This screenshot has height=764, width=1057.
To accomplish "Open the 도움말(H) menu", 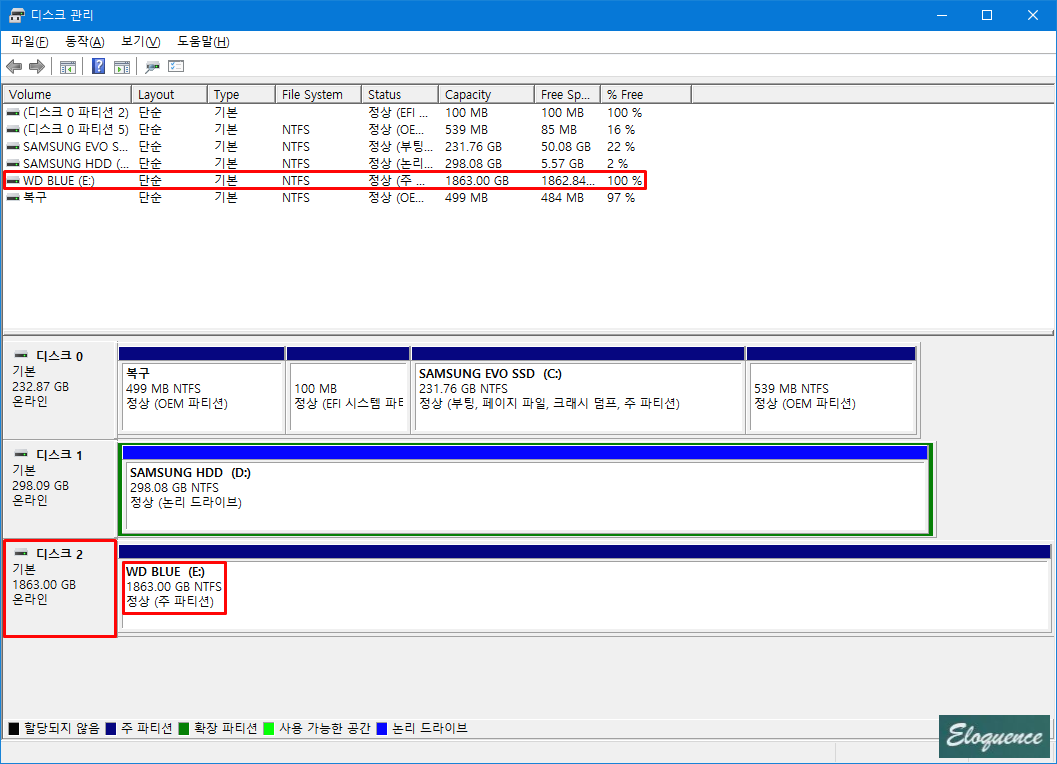I will (x=203, y=42).
